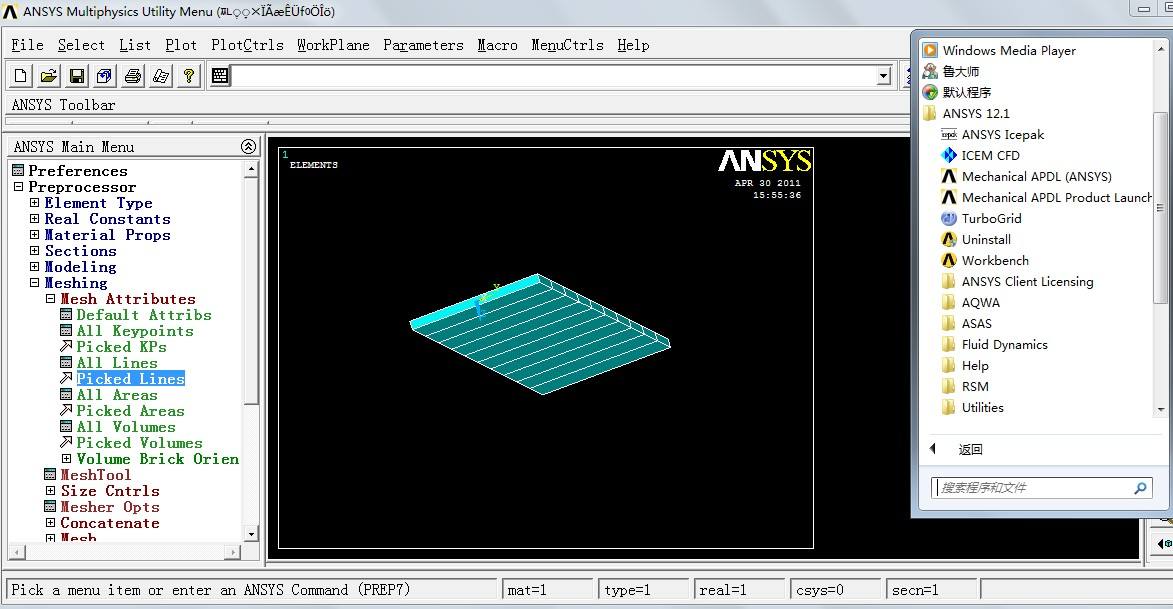Collapse the Meshing tree node
This screenshot has height=609, width=1173.
click(x=34, y=283)
